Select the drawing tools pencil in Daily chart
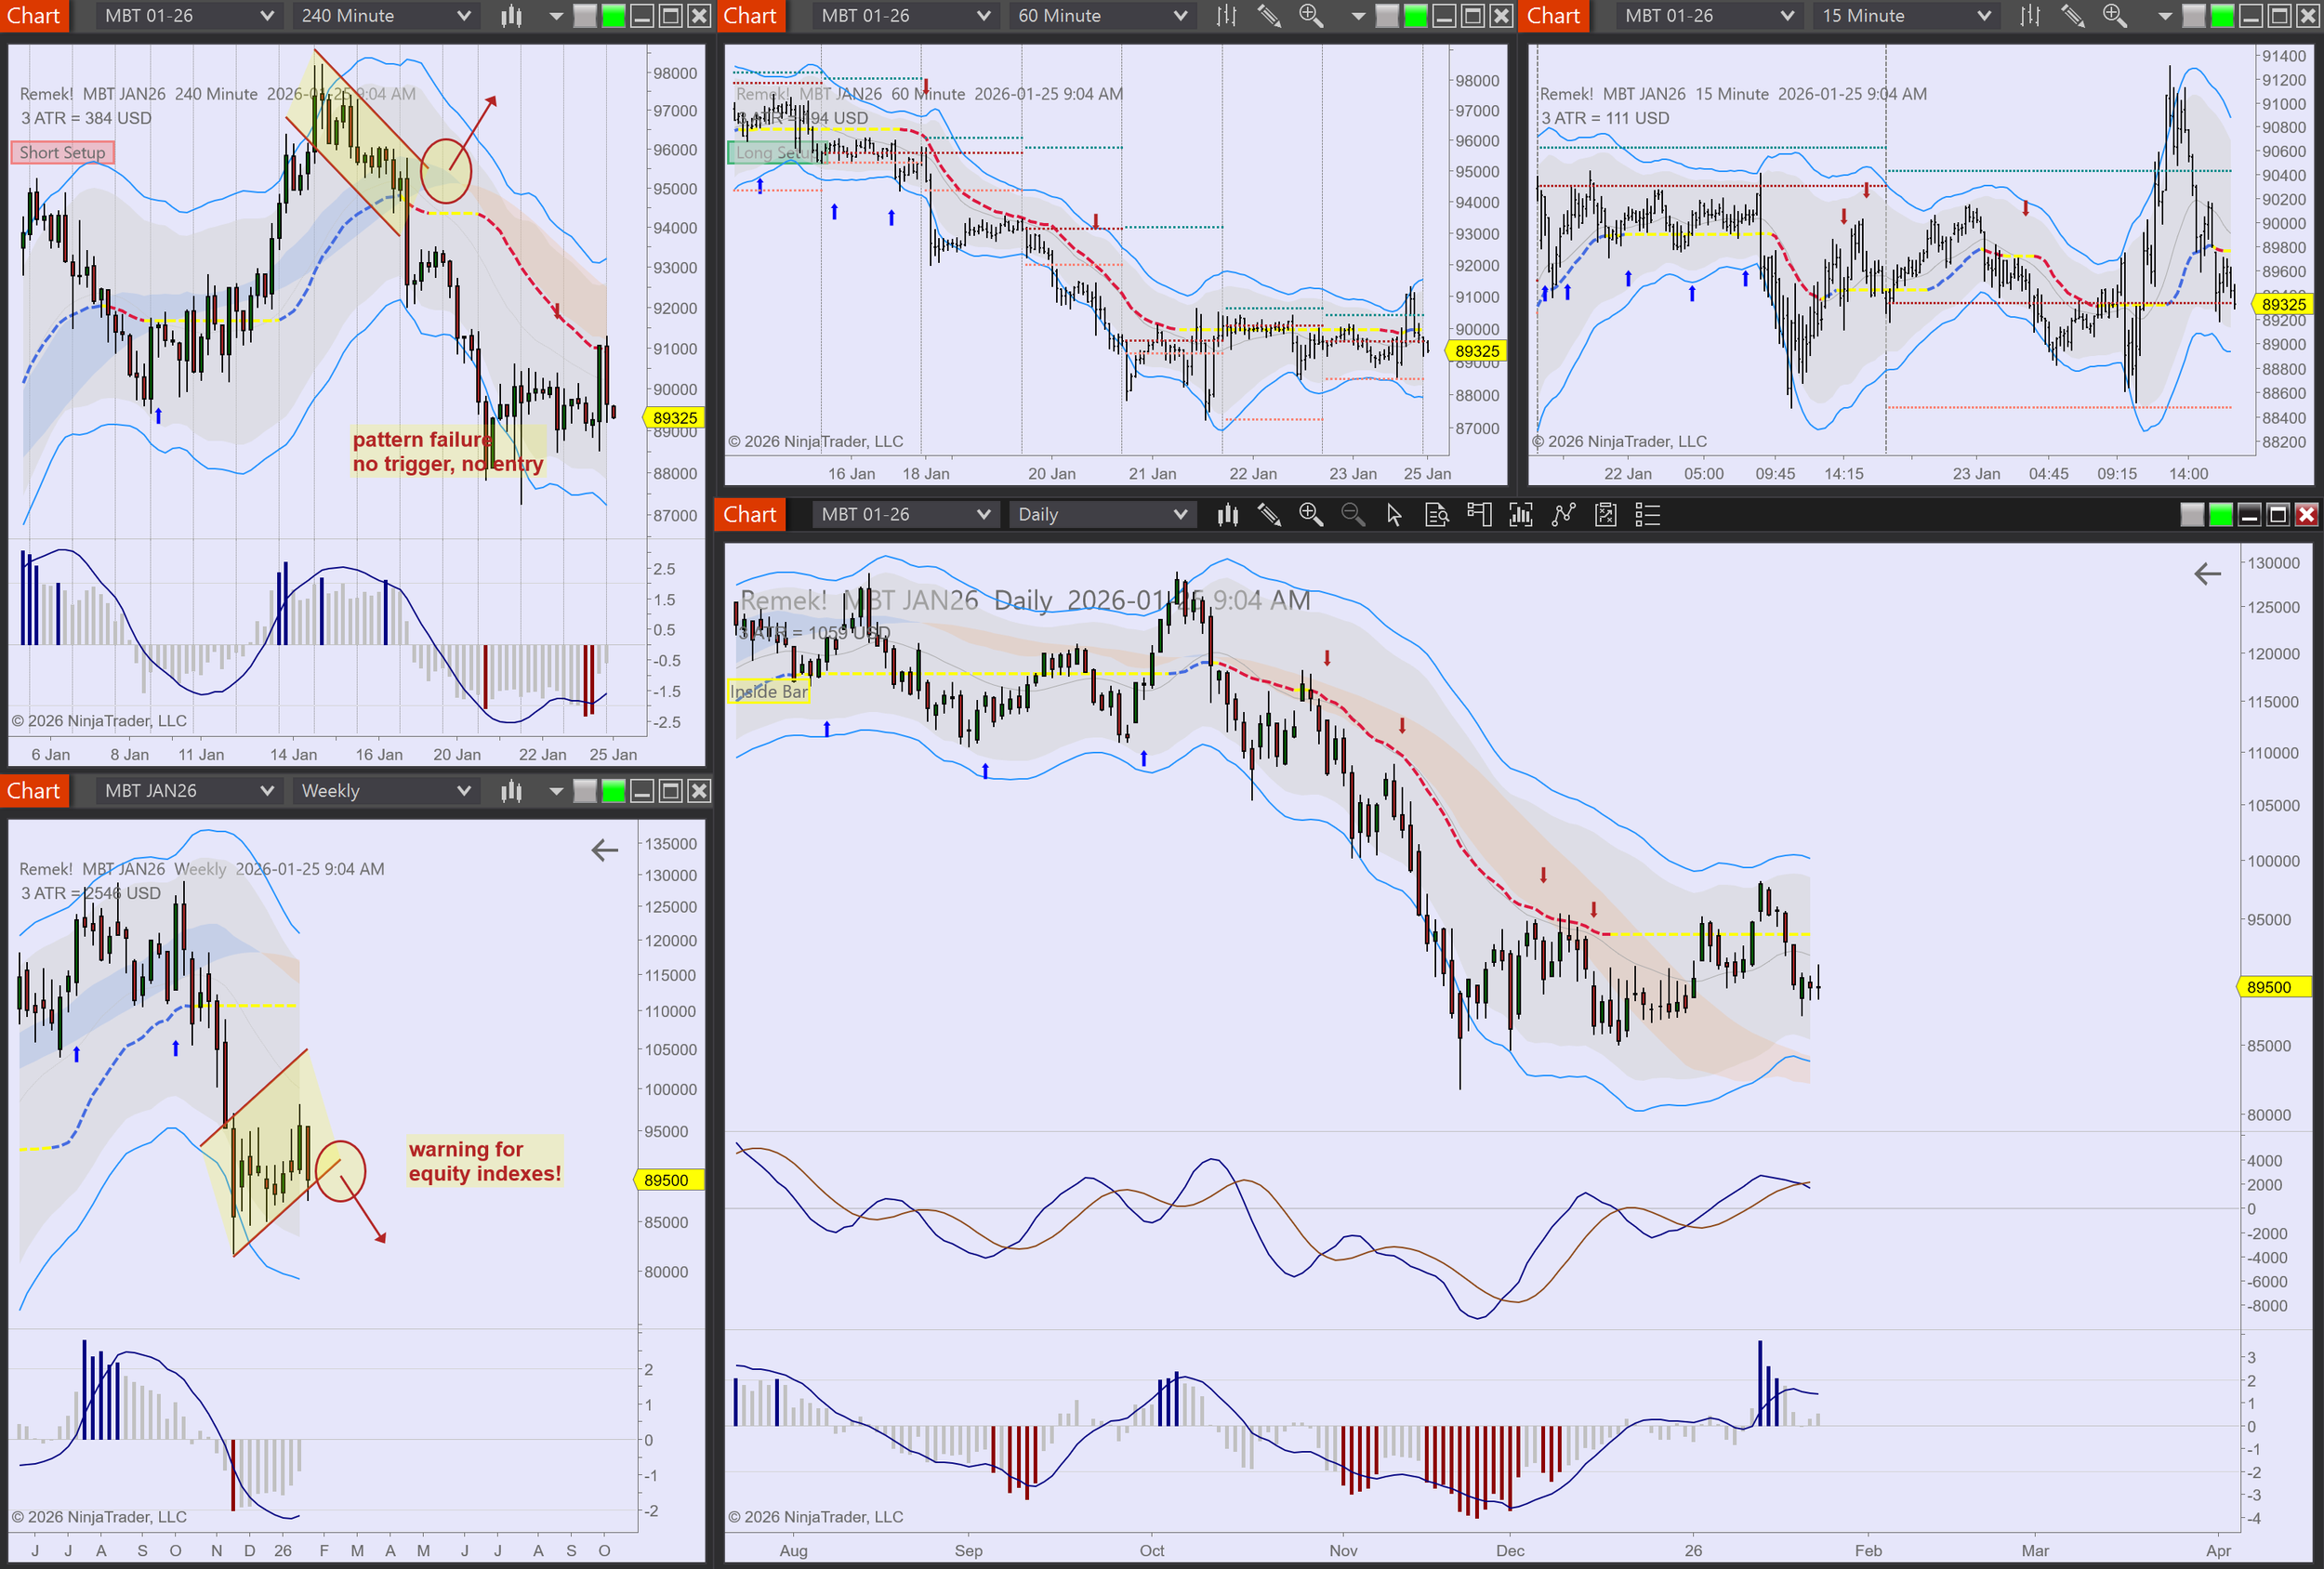Viewport: 2324px width, 1569px height. click(x=1269, y=515)
